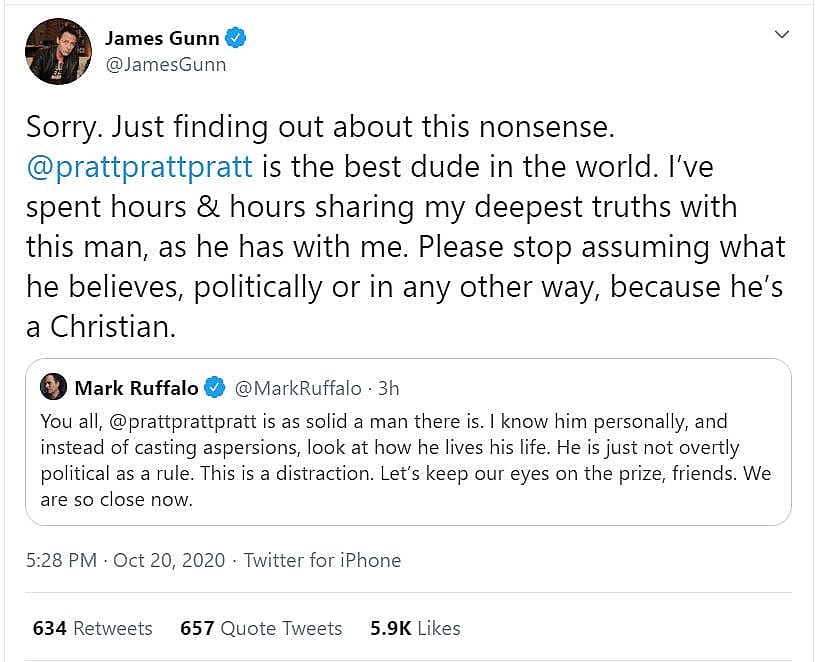Screen dimensions: 823x662
Task: Click Mark Ruffalo's small avatar
Action: (x=54, y=387)
